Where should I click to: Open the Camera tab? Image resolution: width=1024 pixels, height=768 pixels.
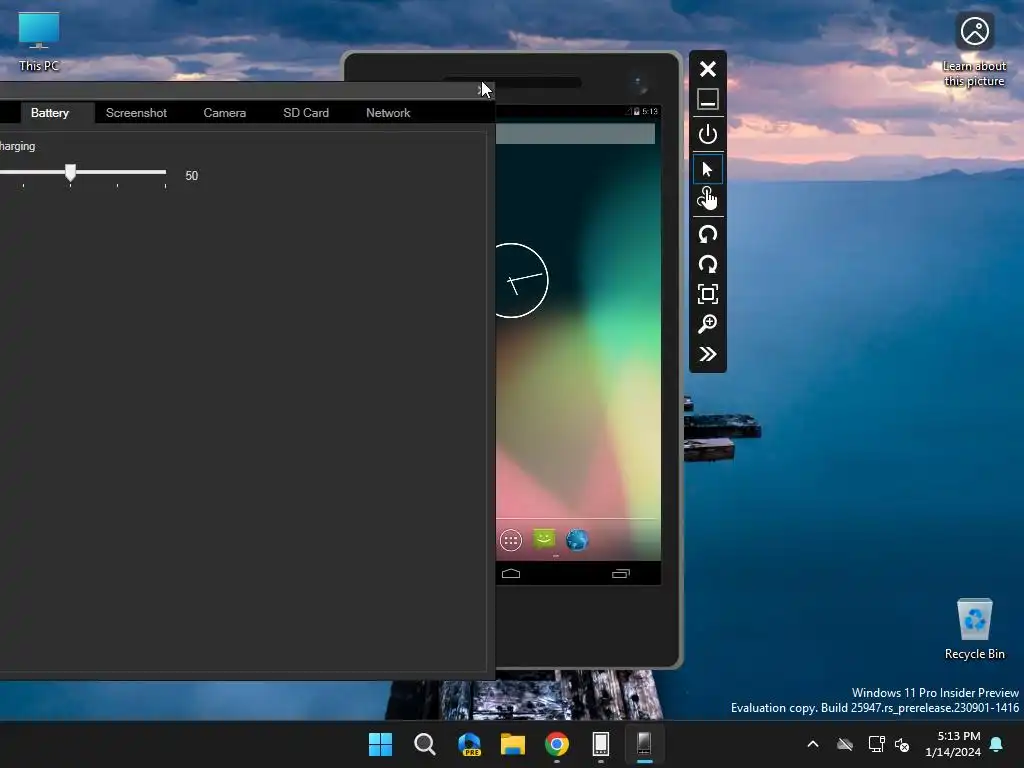coord(225,113)
